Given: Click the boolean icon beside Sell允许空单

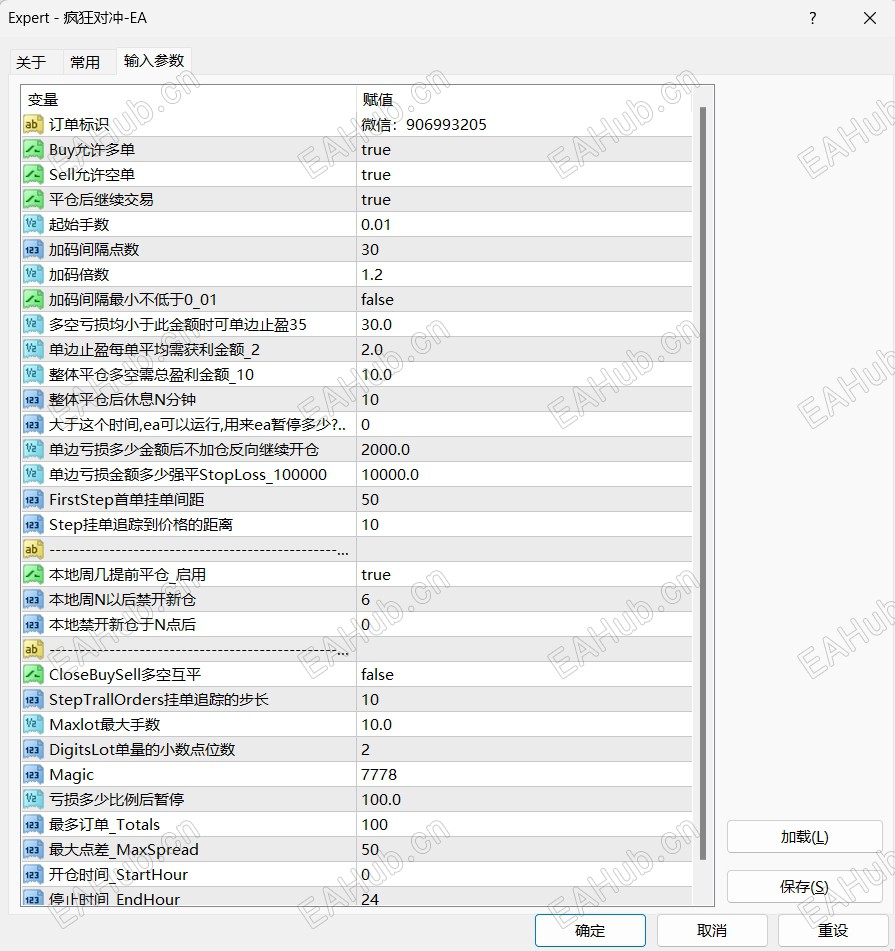Looking at the screenshot, I should click(x=33, y=175).
